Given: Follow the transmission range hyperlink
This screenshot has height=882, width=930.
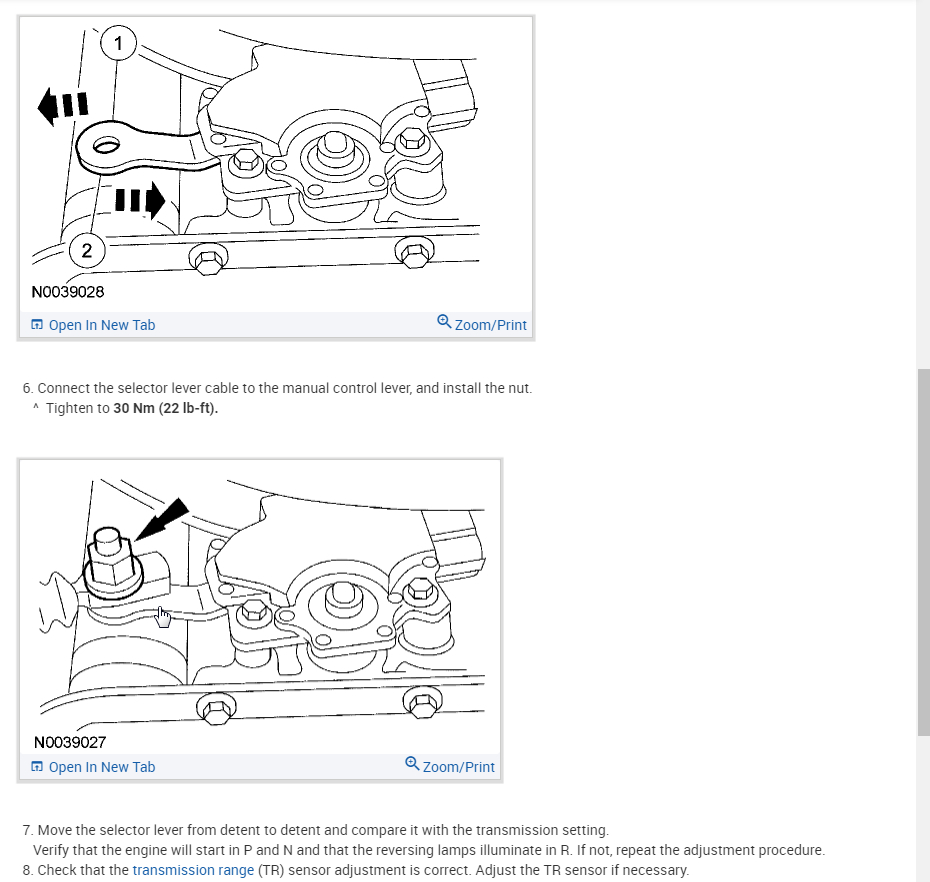Looking at the screenshot, I should 193,870.
